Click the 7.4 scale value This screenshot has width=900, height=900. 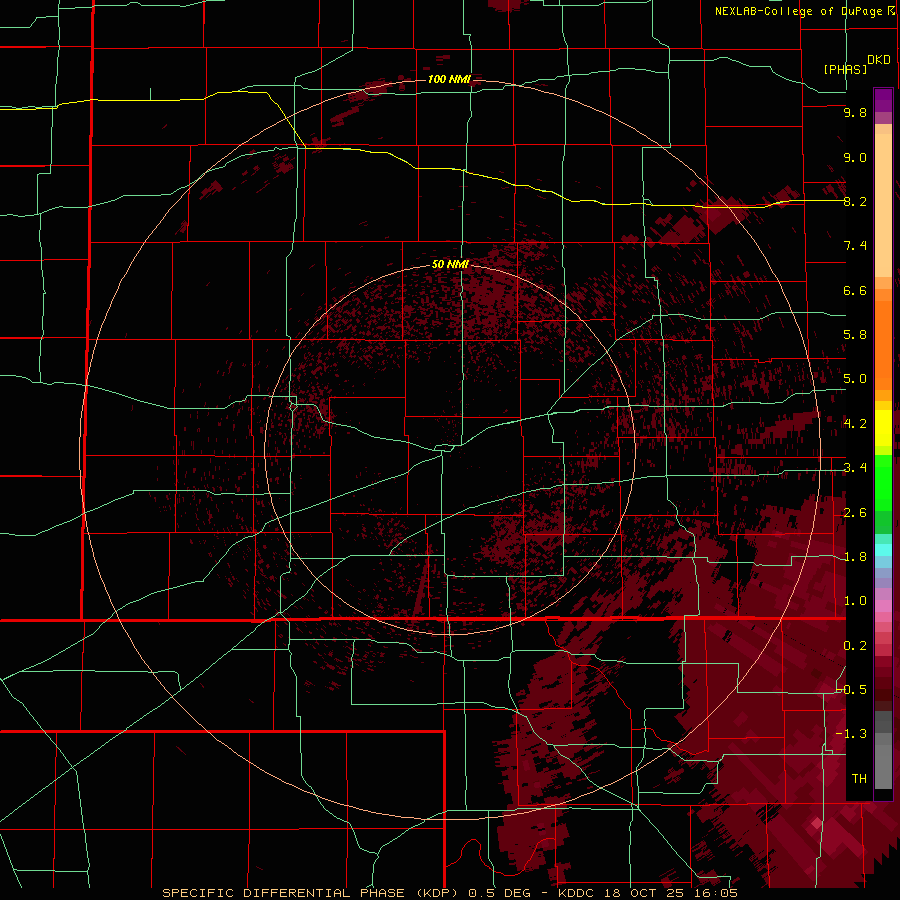coord(855,246)
